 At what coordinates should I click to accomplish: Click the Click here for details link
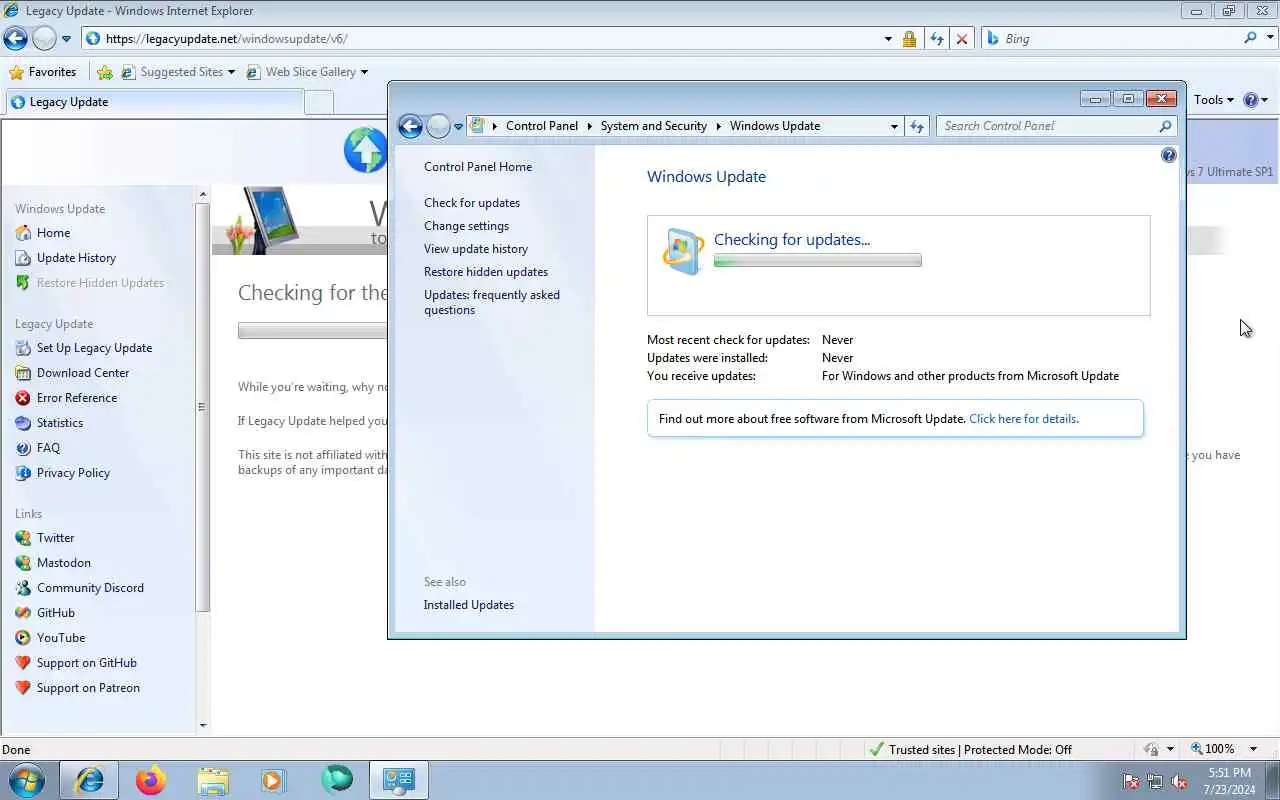(1024, 419)
